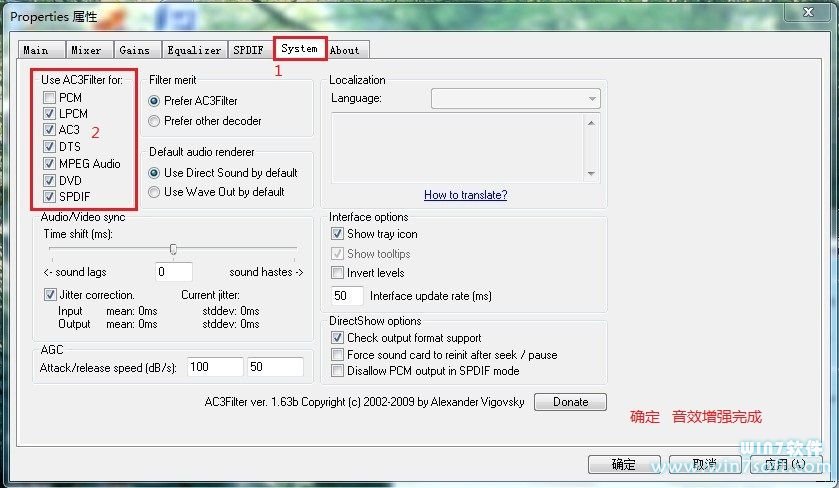The image size is (839, 488).
Task: Confirm with the 确定 button
Action: coord(624,464)
